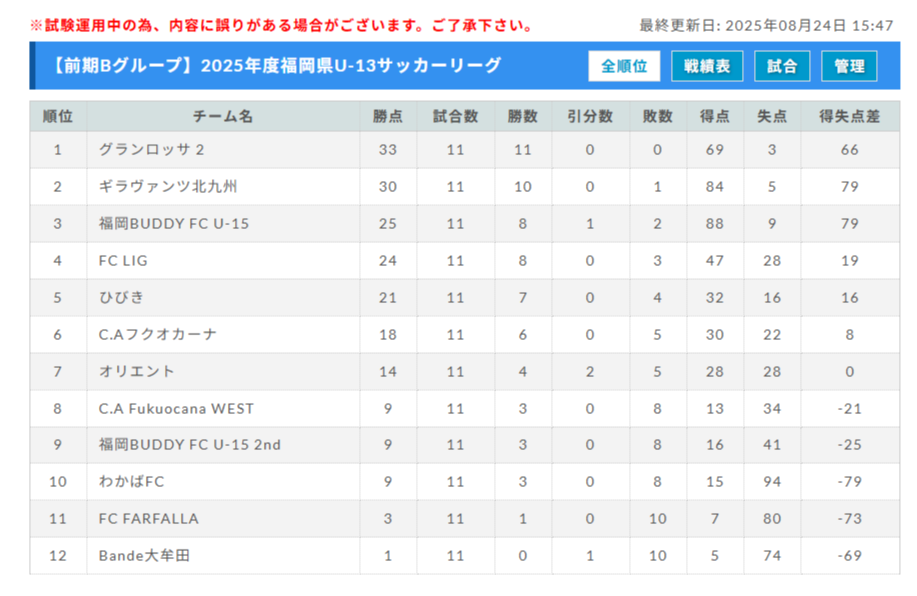This screenshot has height=596, width=917.
Task: Click the ひびき team name
Action: coord(121,297)
